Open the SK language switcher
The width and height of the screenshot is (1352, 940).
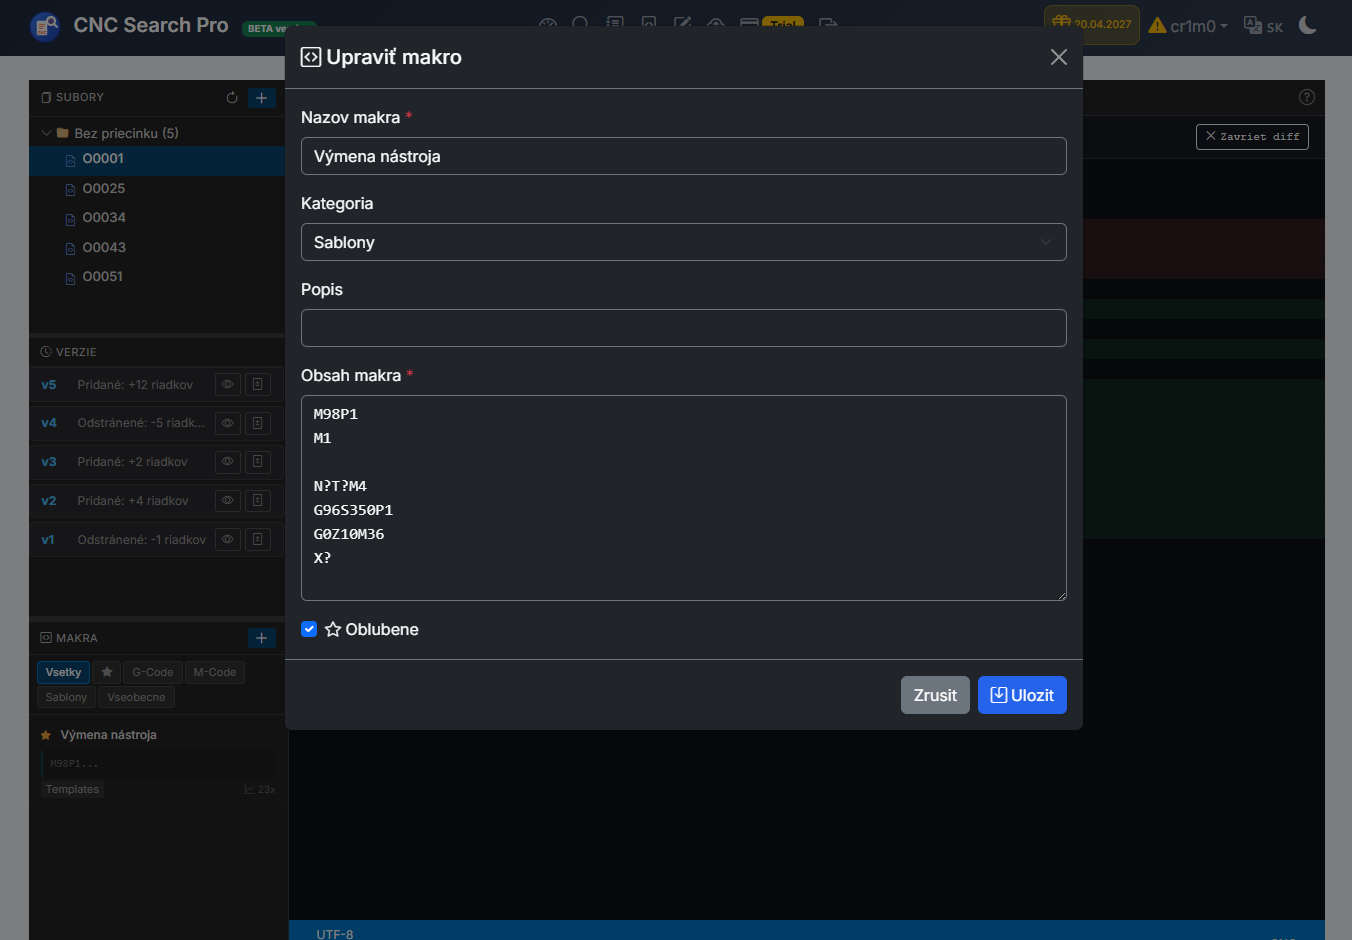pos(1263,26)
